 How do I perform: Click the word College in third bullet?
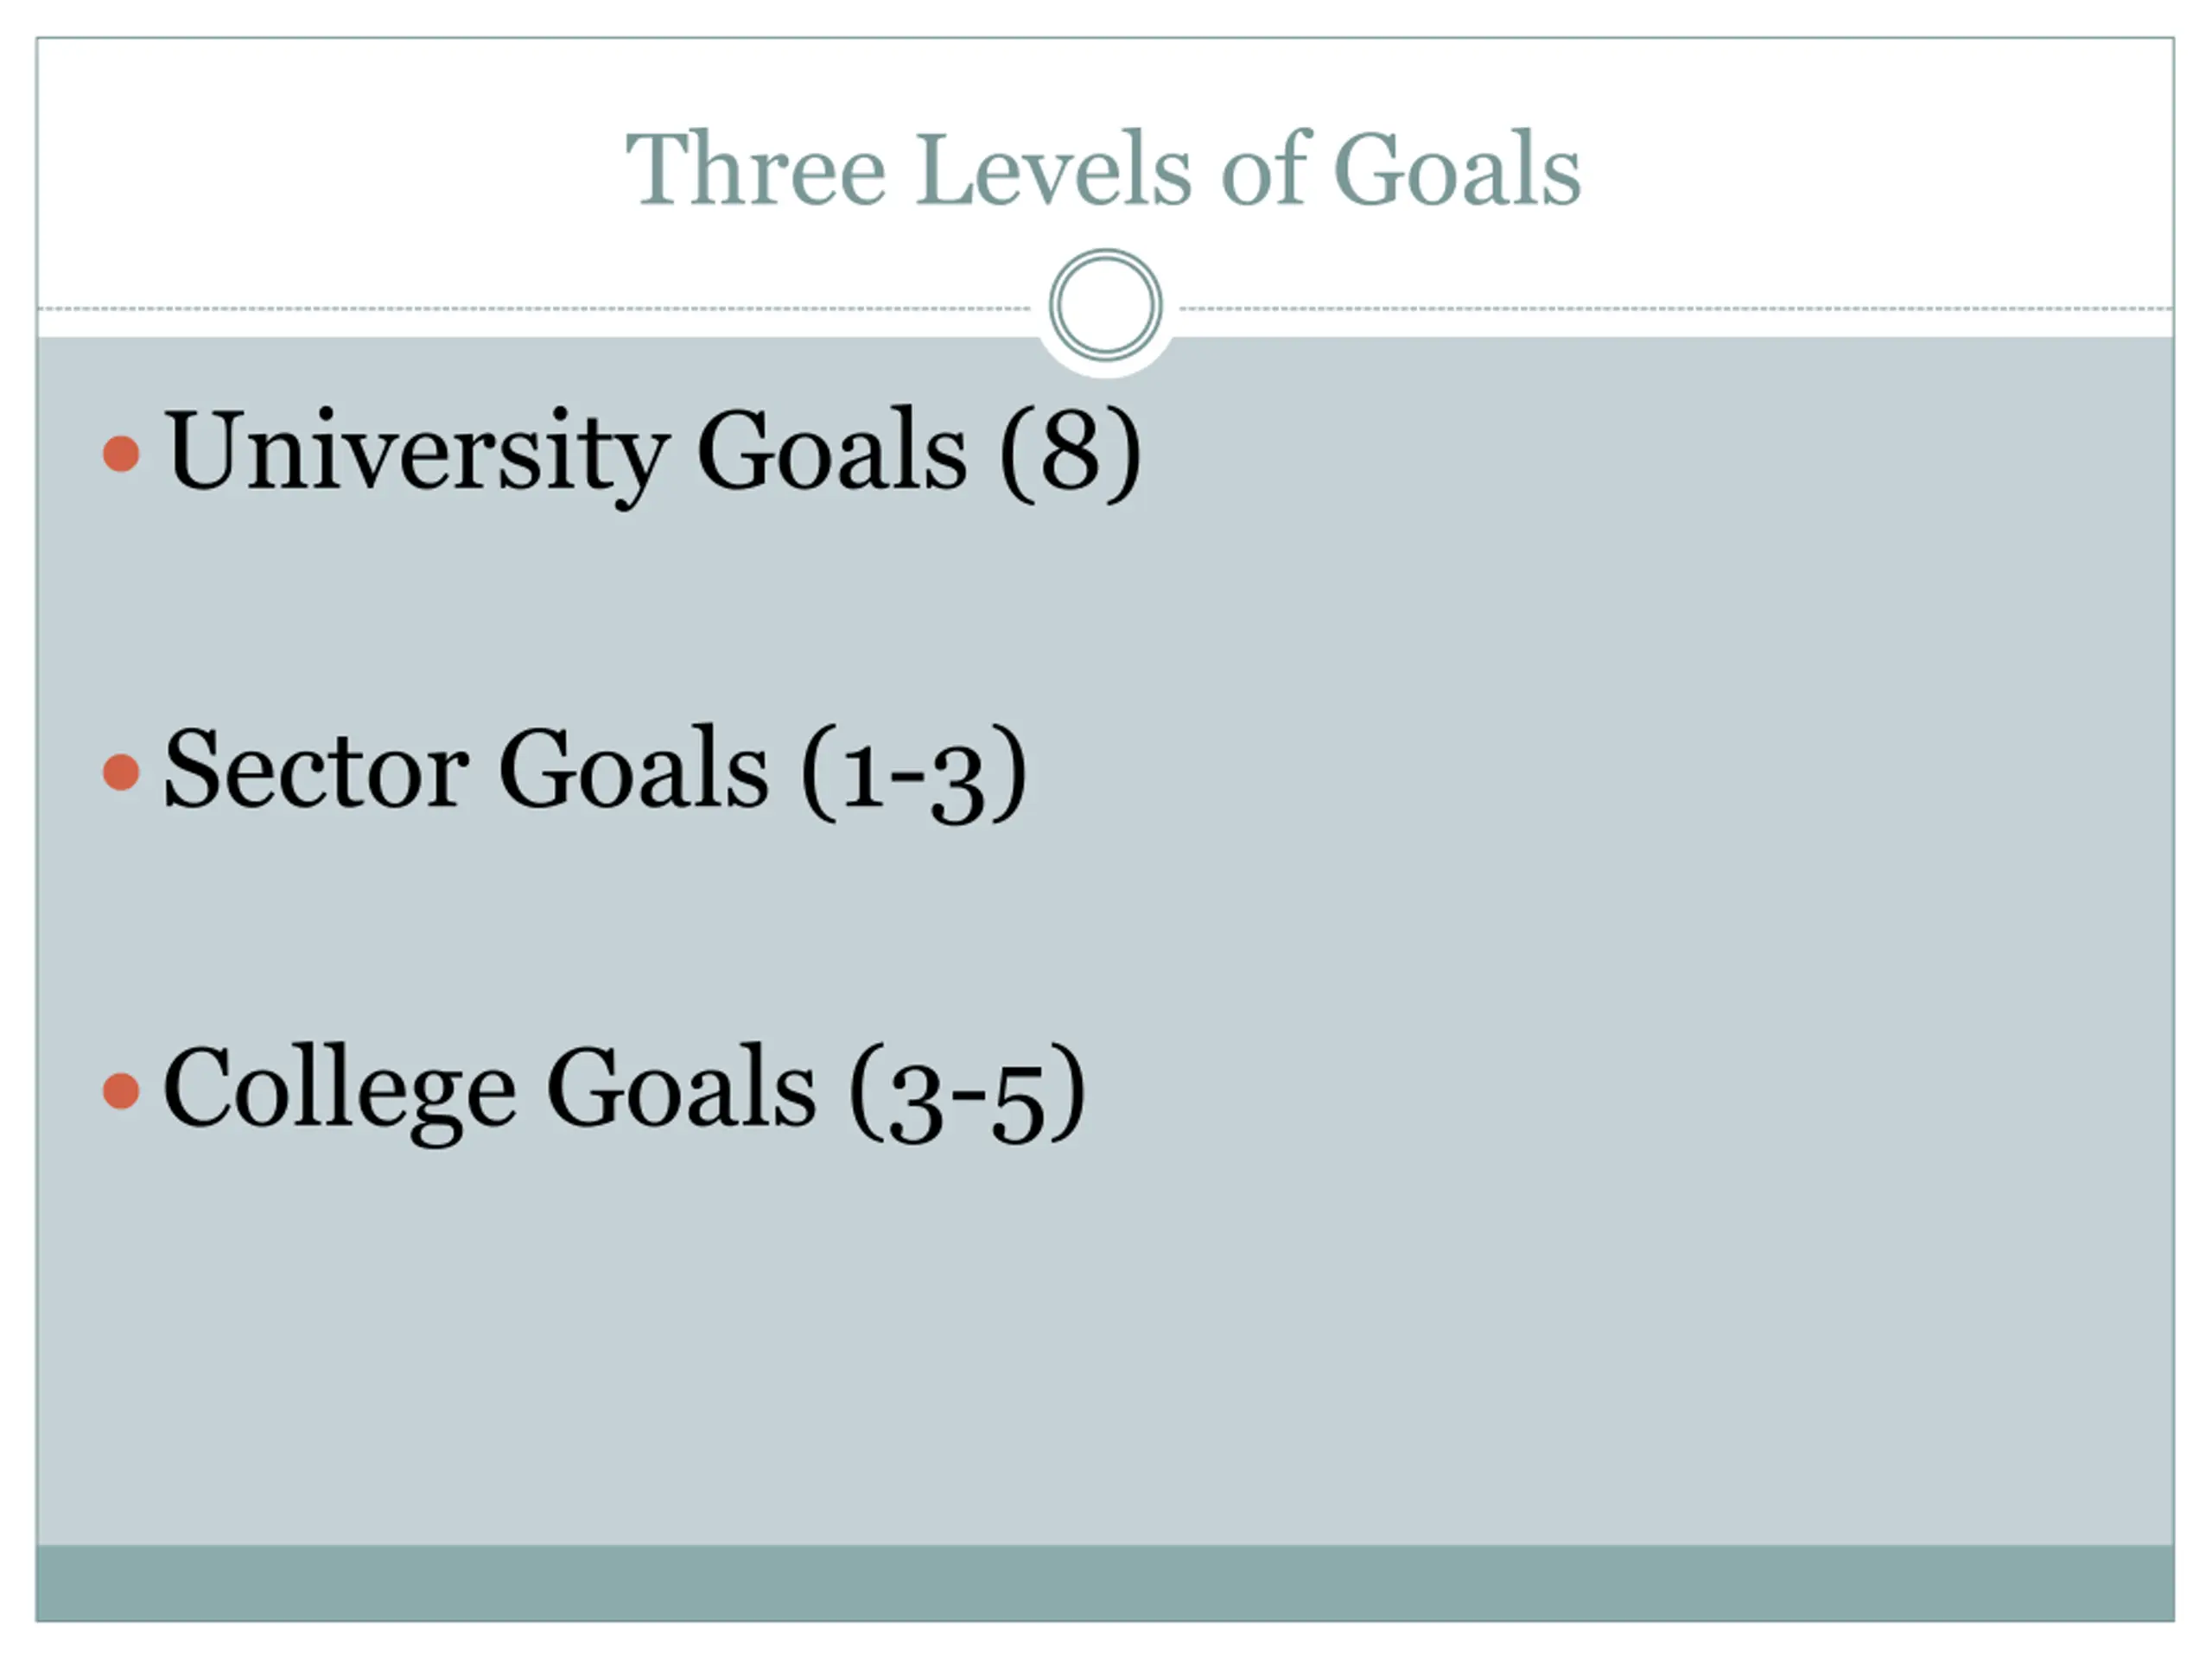coord(339,1092)
